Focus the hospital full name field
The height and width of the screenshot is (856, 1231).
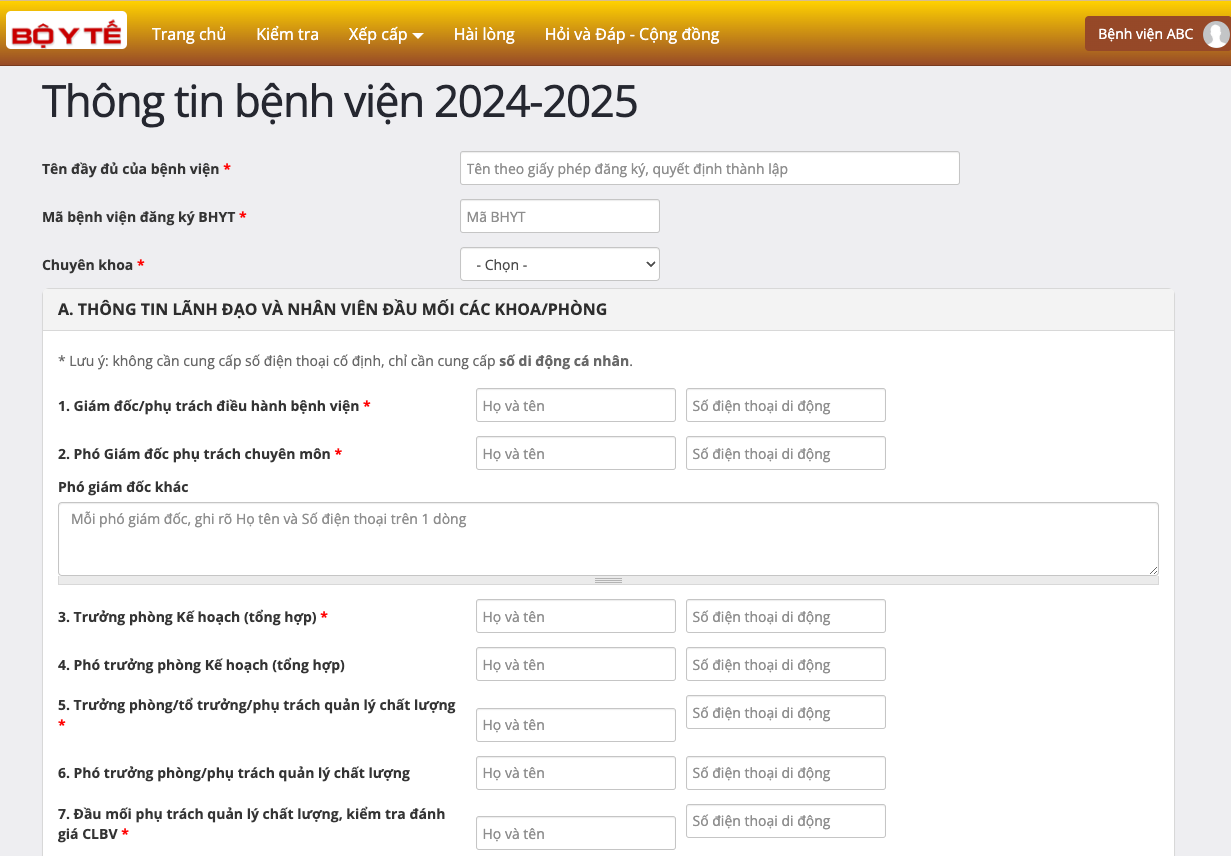709,169
